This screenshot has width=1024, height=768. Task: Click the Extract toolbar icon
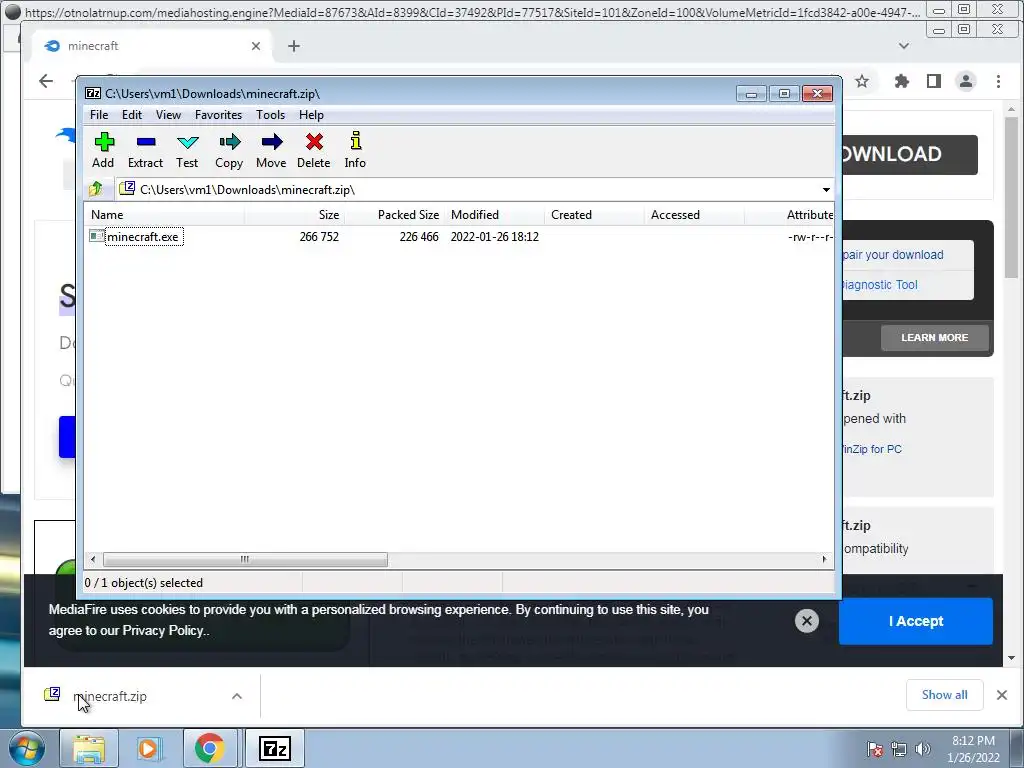pyautogui.click(x=146, y=151)
